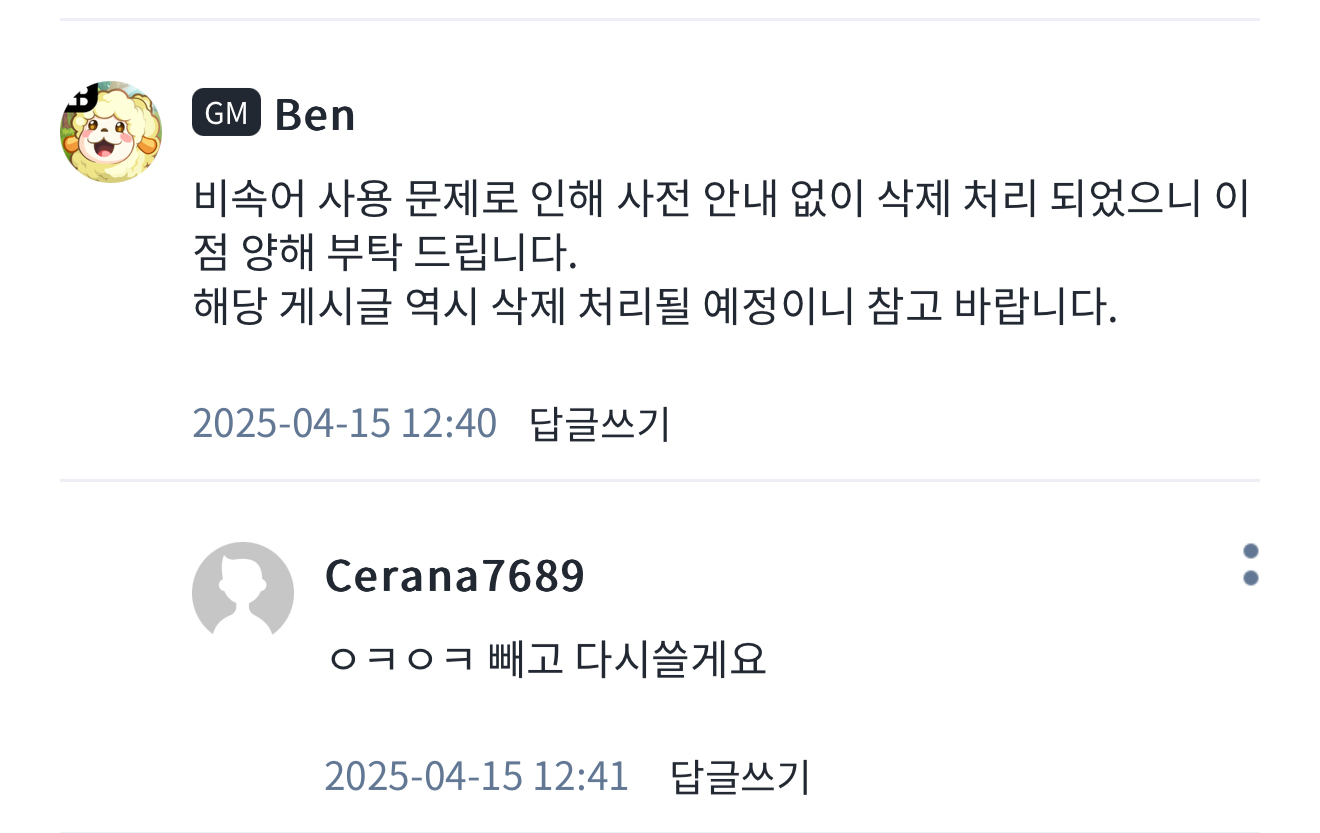Click the divider line above Ben's comment

click(660, 19)
